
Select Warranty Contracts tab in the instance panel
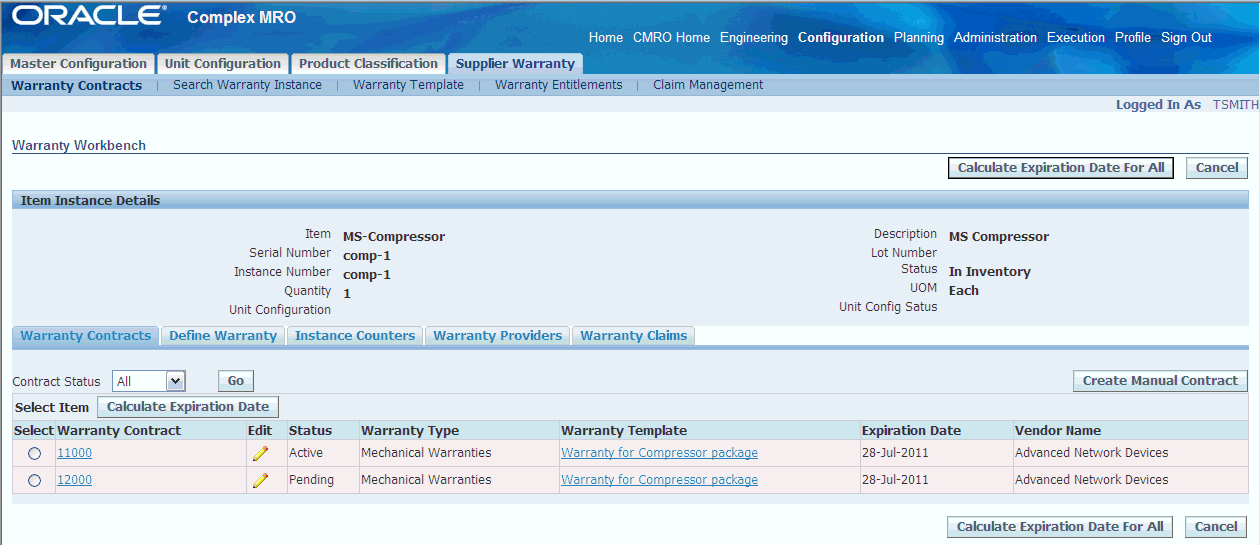(86, 336)
